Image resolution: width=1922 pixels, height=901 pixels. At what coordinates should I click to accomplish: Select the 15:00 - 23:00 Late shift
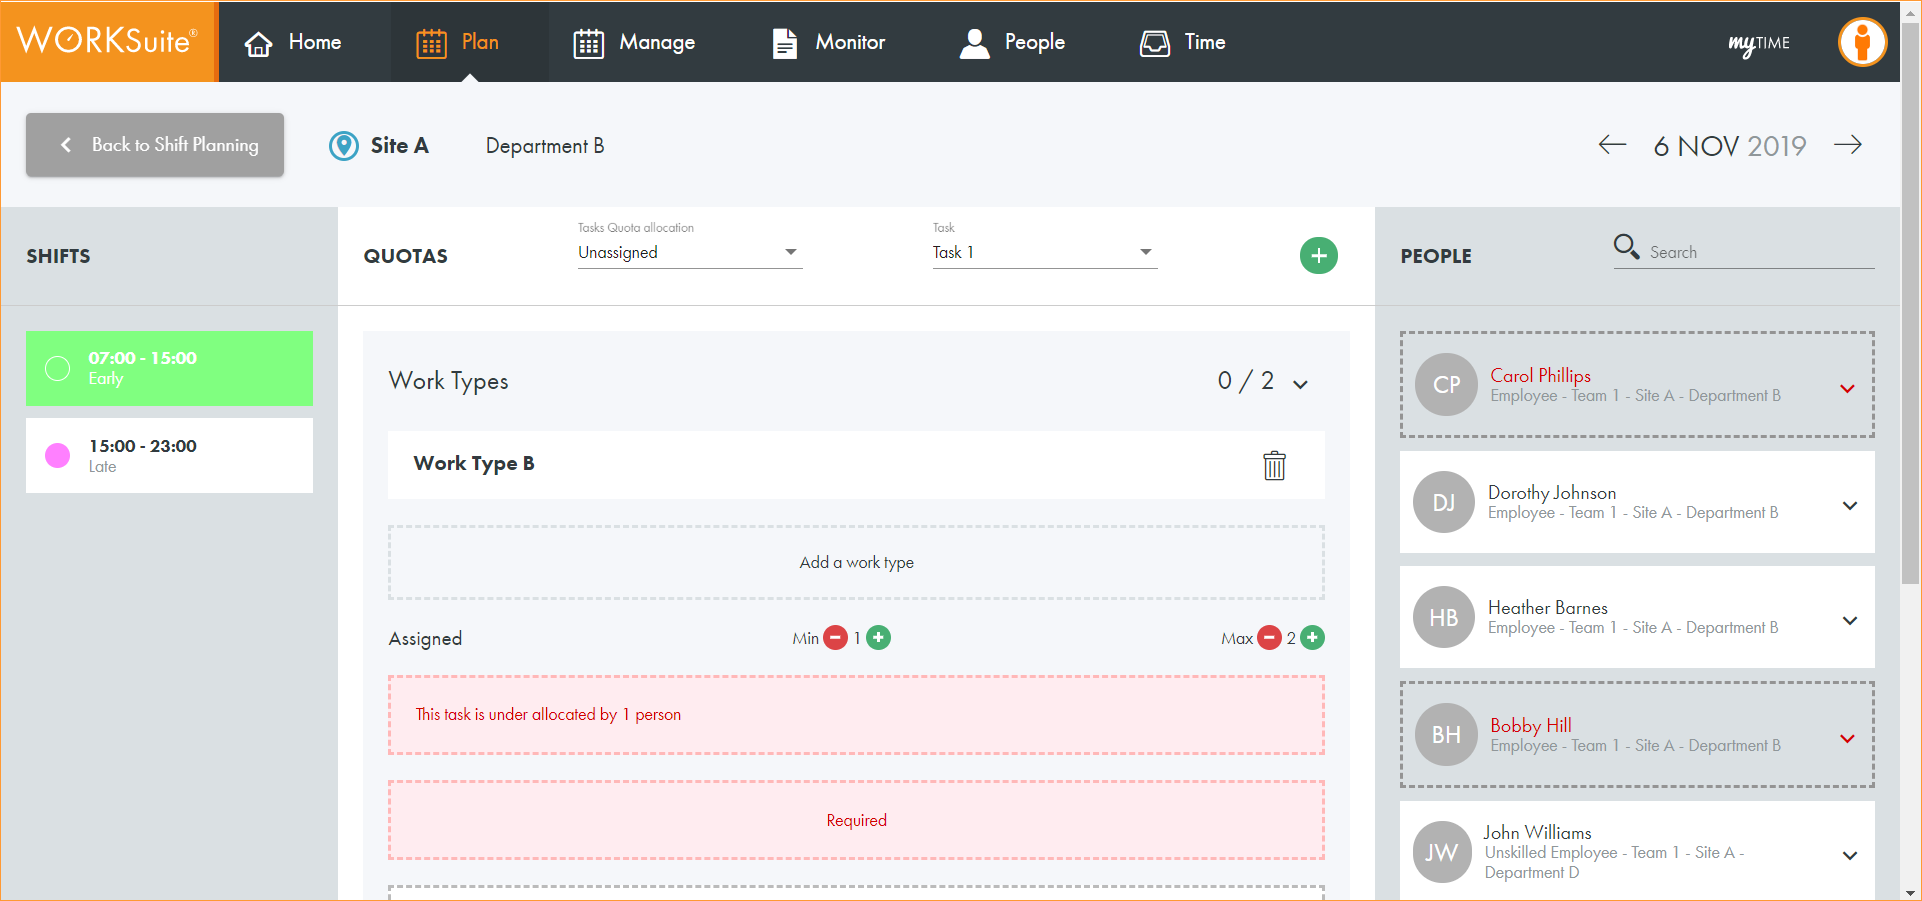tap(169, 455)
